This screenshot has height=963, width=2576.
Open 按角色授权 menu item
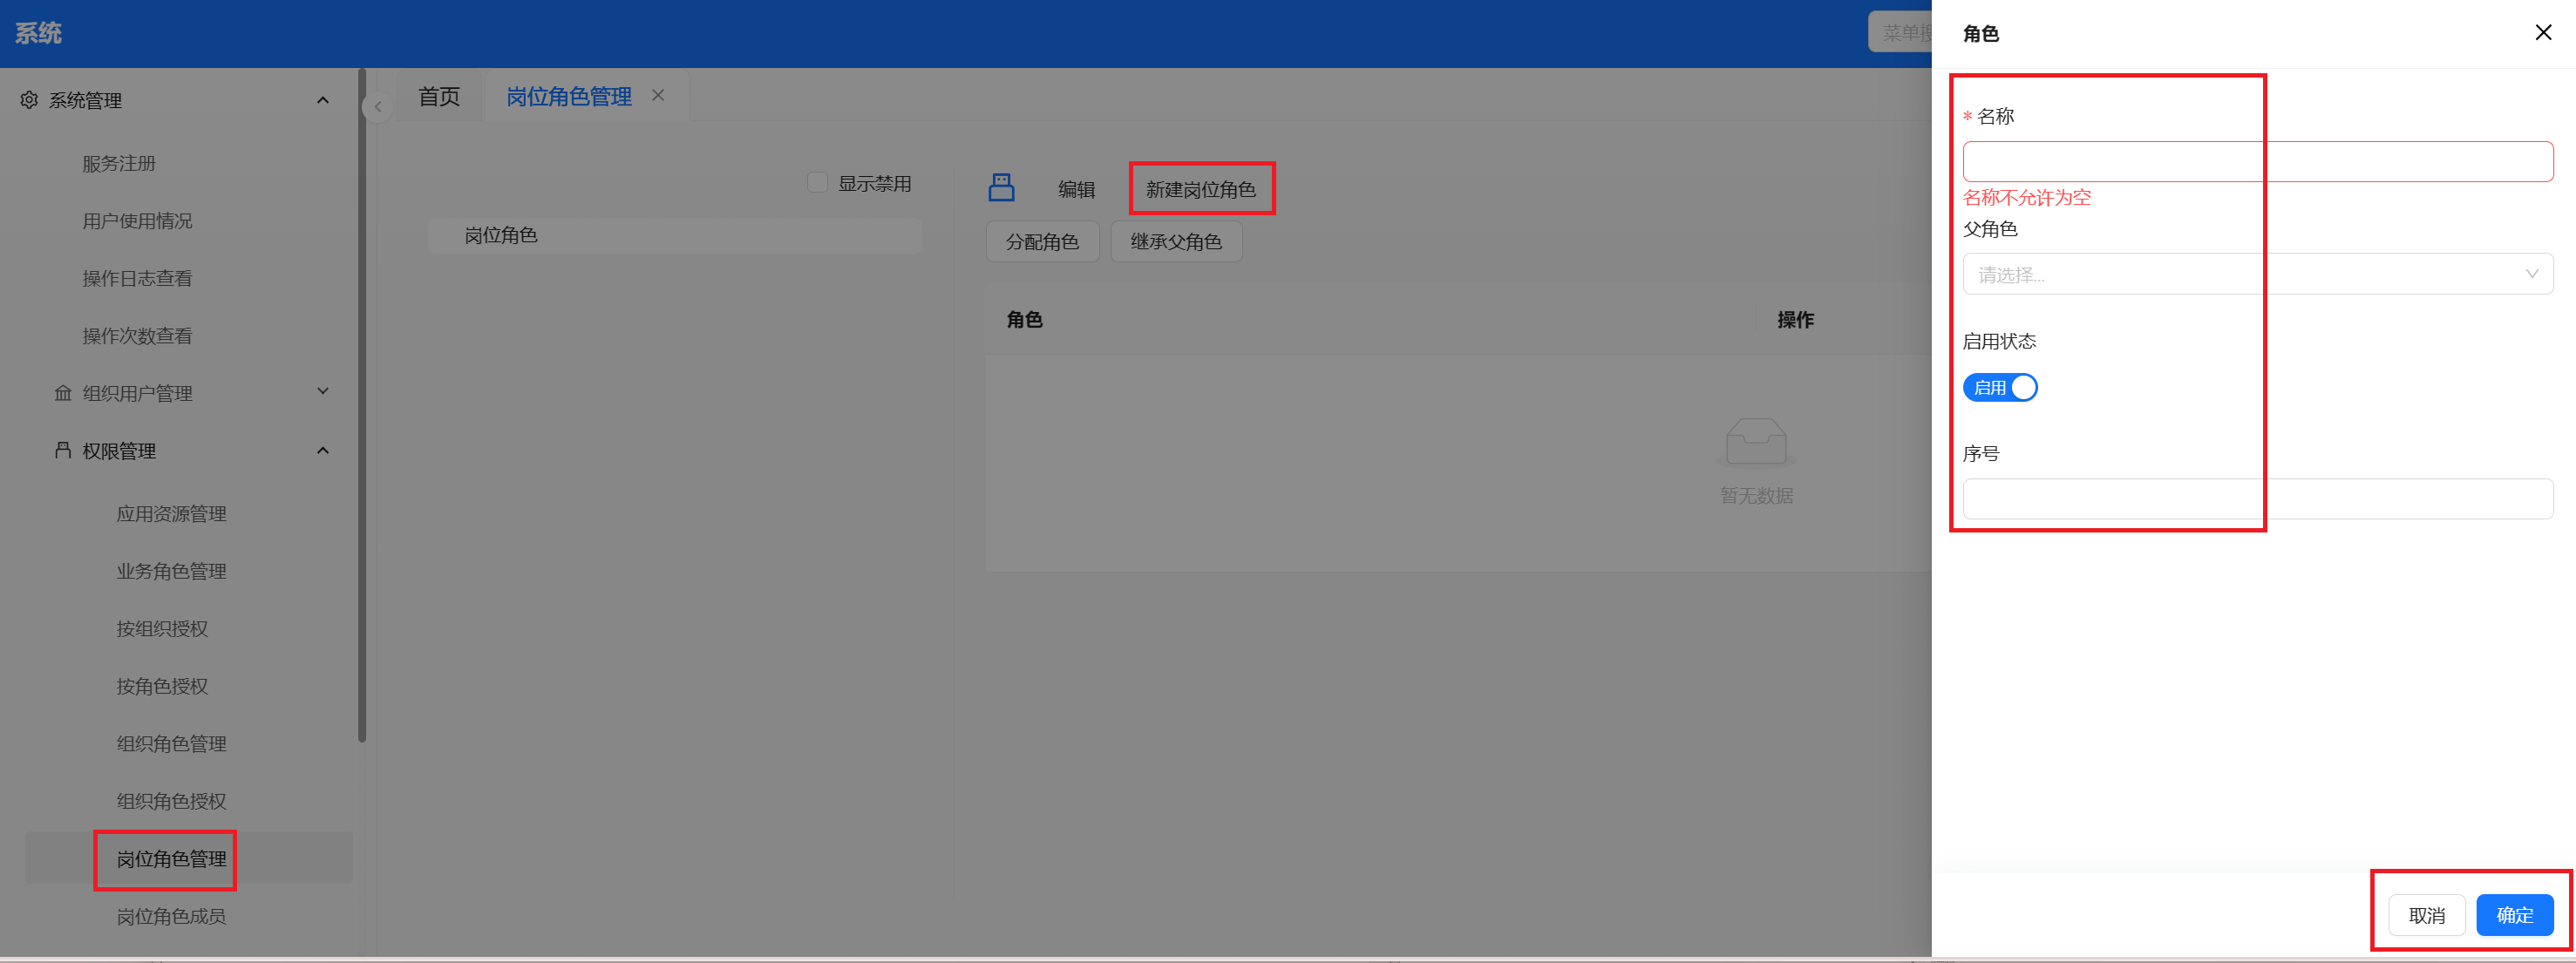pos(162,686)
